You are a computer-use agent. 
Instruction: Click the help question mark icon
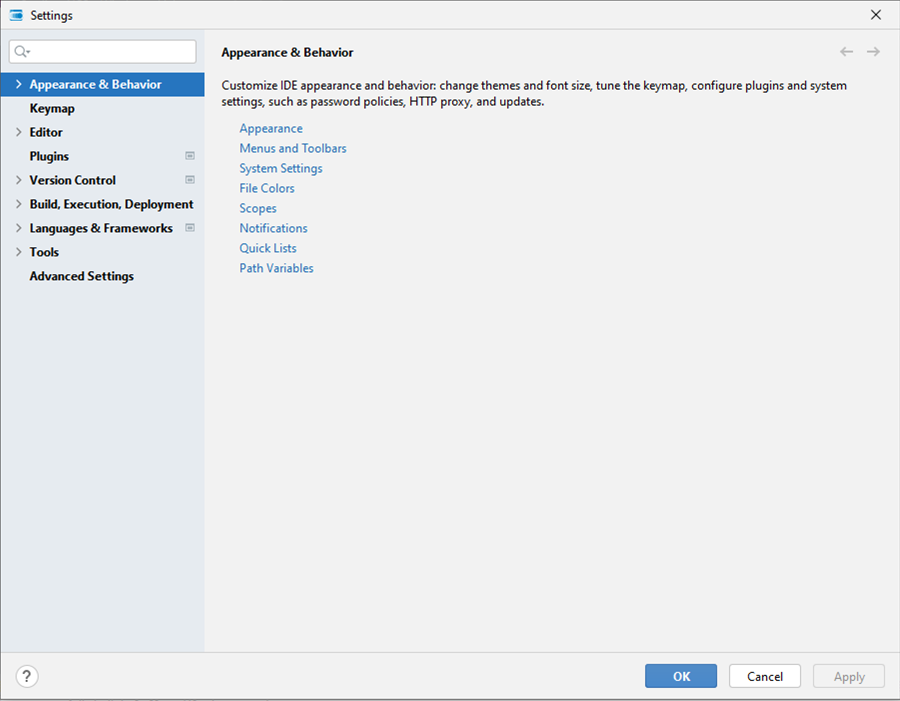(27, 676)
